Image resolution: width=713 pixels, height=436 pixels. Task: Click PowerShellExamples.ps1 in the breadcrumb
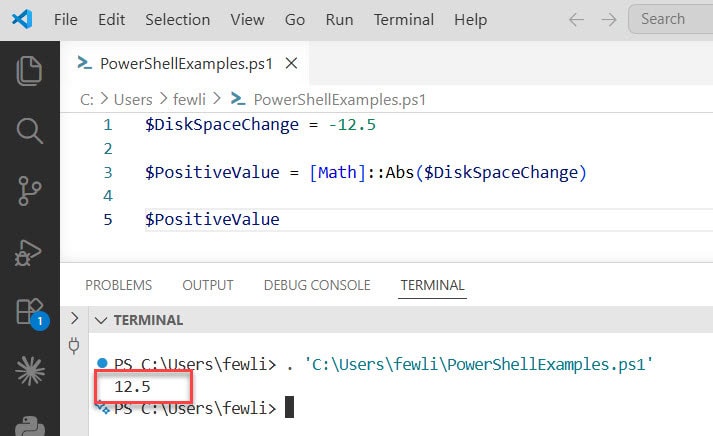(x=340, y=99)
